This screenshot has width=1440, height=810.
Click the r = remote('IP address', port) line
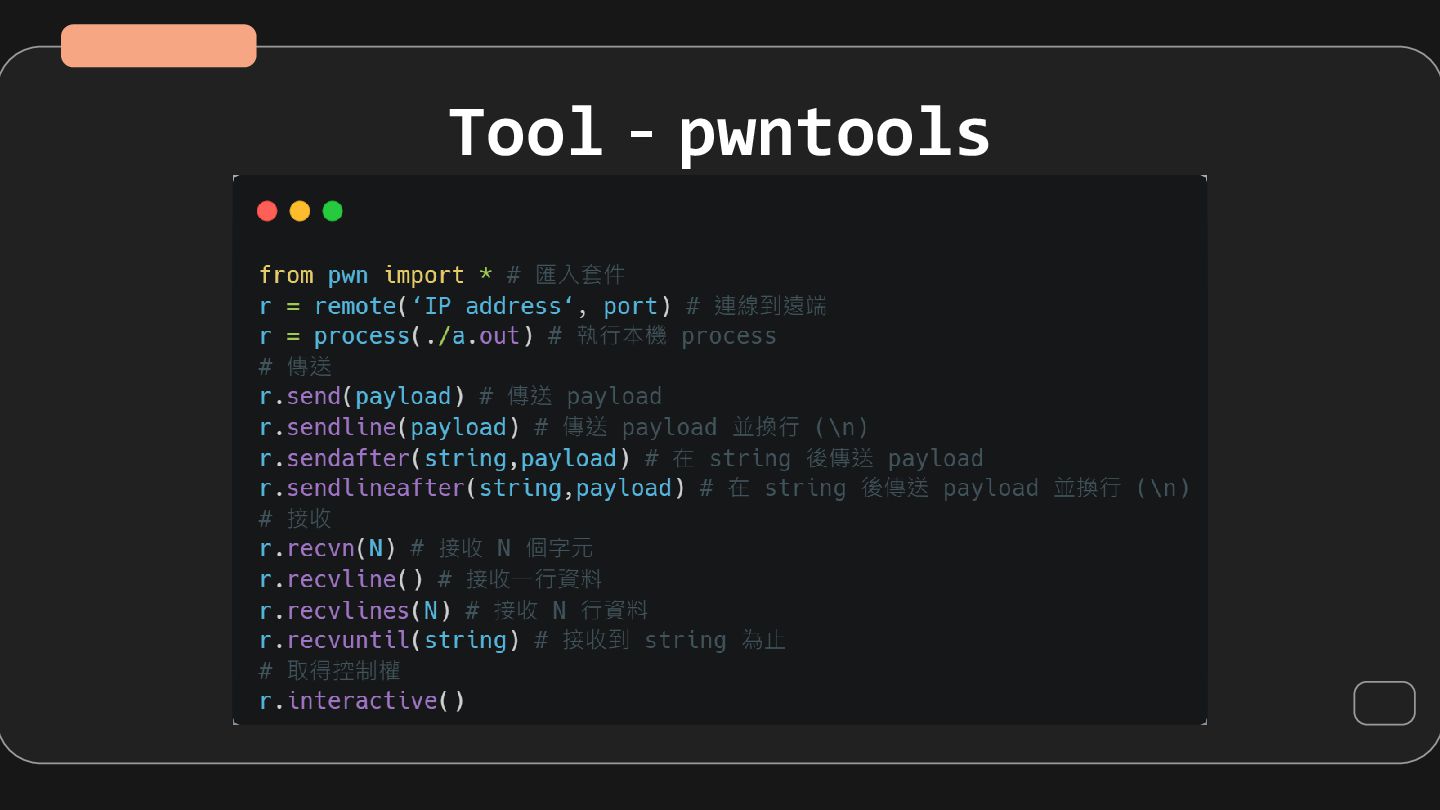click(x=543, y=305)
